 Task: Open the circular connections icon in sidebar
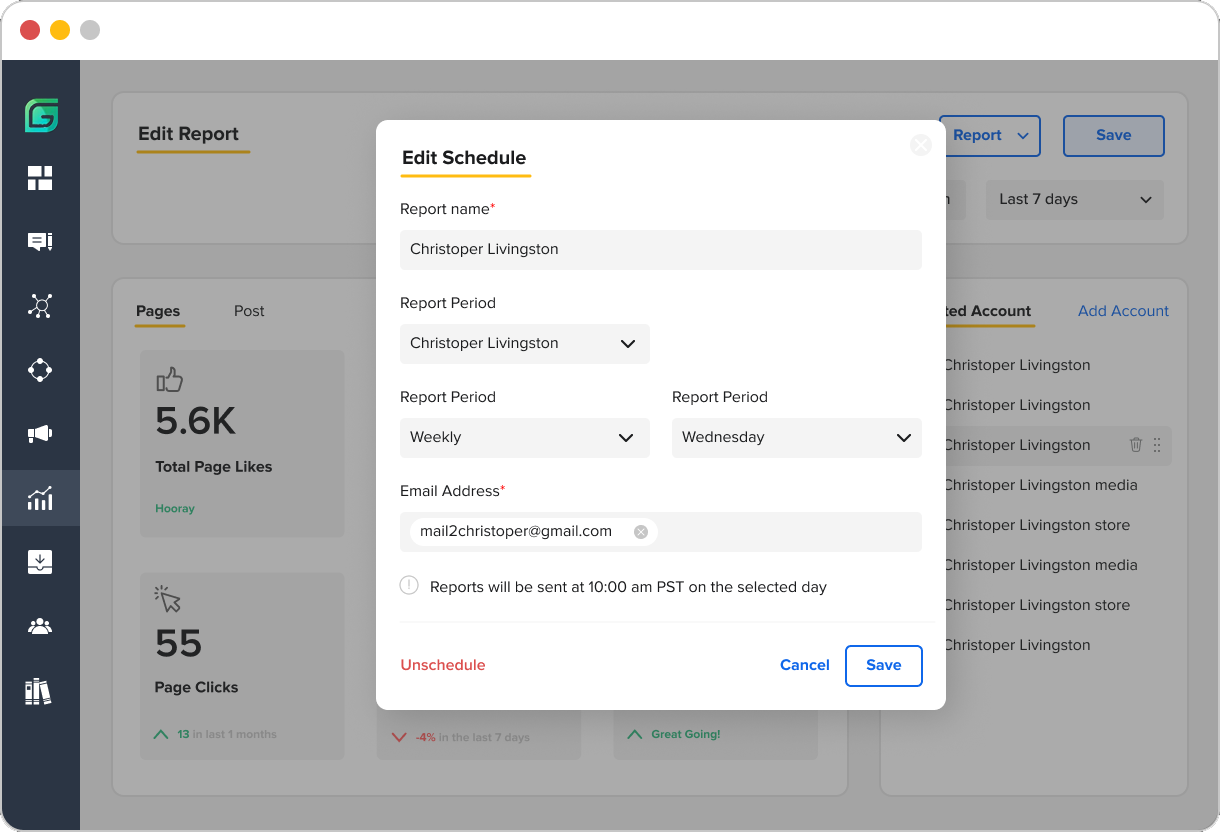[x=40, y=370]
